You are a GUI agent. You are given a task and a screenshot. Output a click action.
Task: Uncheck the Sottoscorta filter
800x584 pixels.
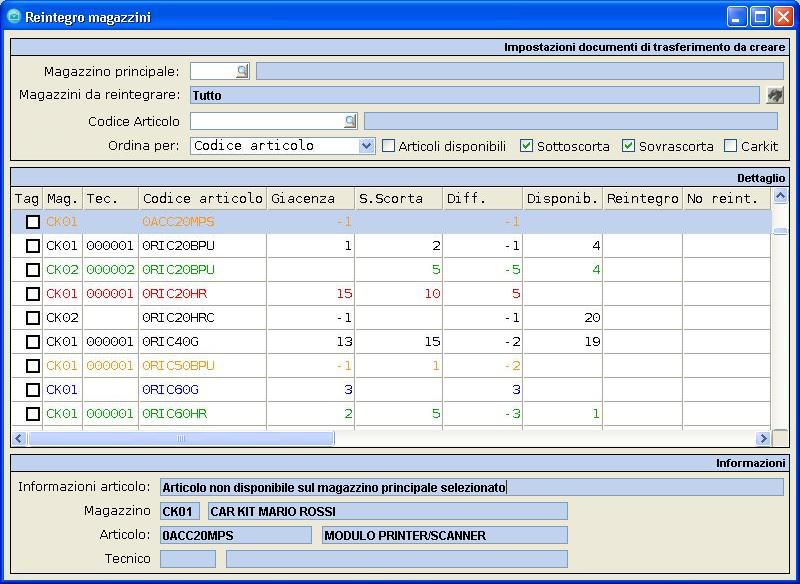point(526,146)
